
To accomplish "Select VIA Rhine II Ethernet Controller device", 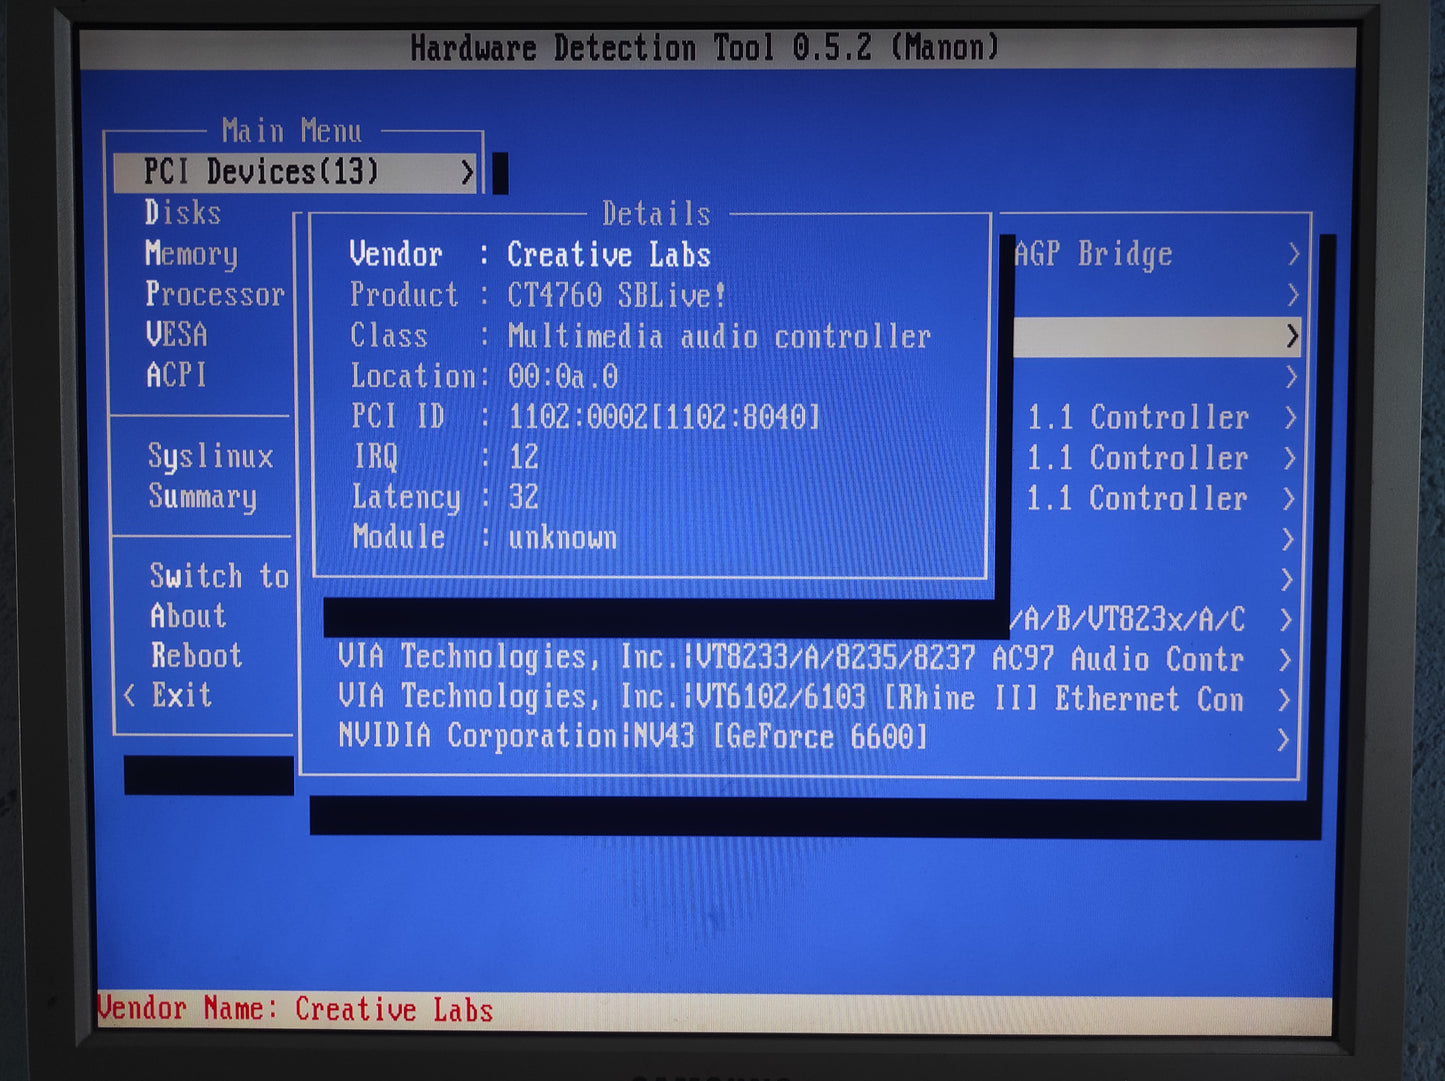I will (790, 698).
